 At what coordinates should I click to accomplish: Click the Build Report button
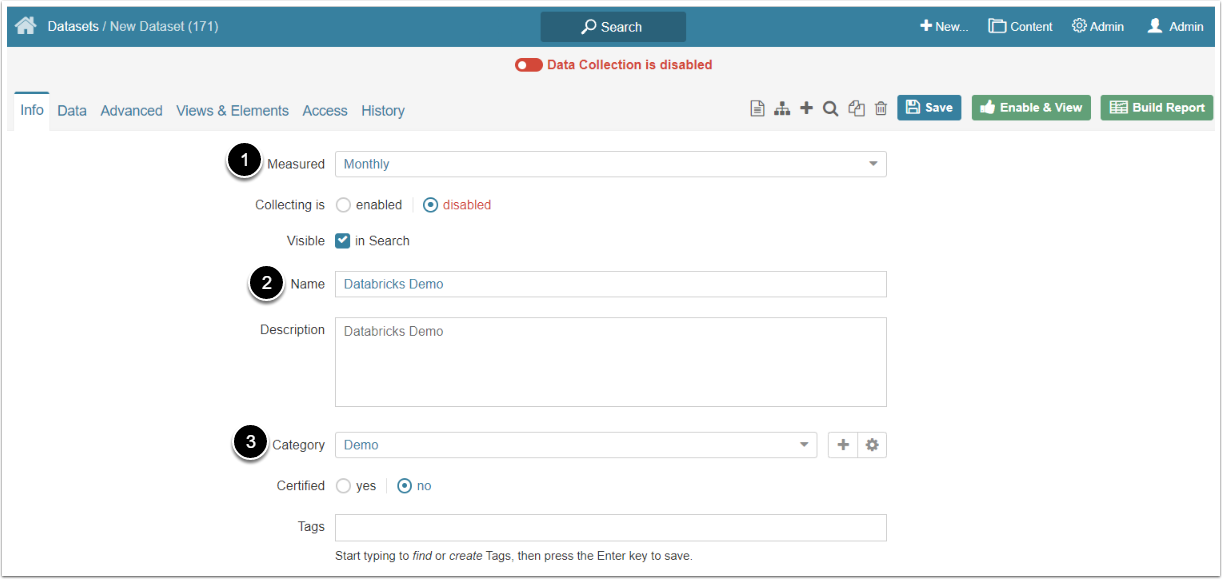coord(1157,108)
